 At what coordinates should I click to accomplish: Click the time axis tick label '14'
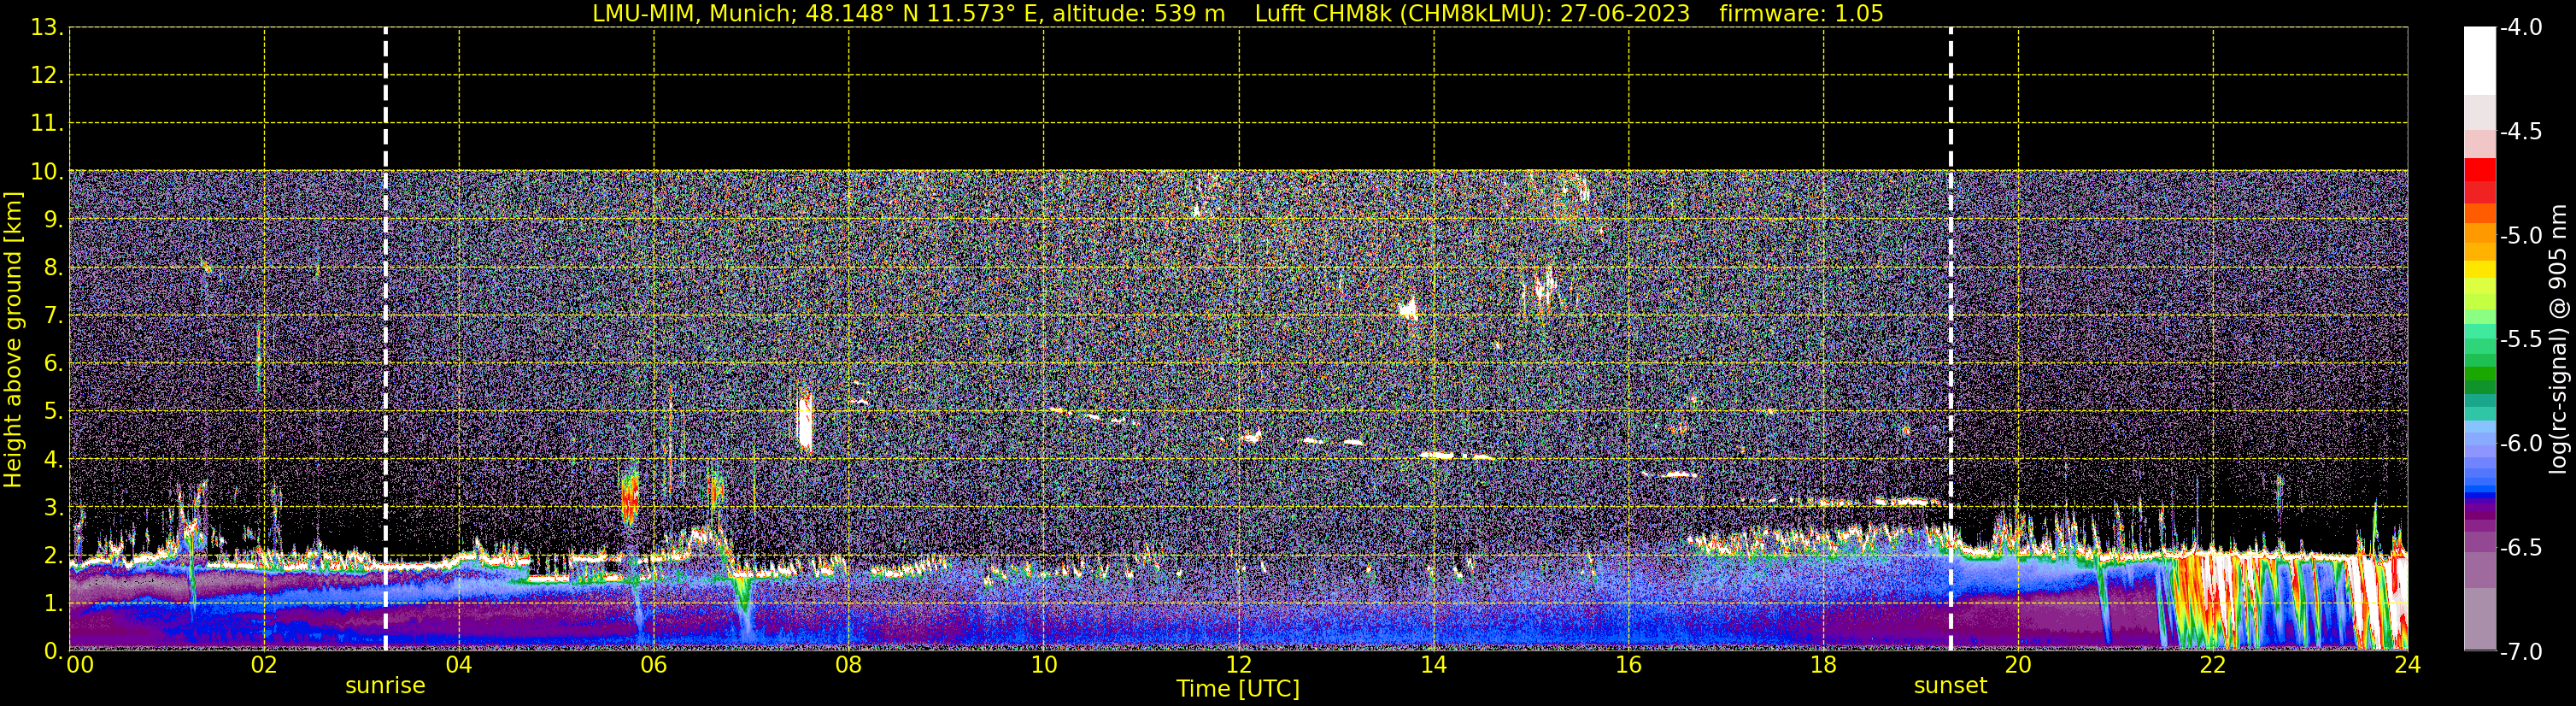pos(1434,665)
